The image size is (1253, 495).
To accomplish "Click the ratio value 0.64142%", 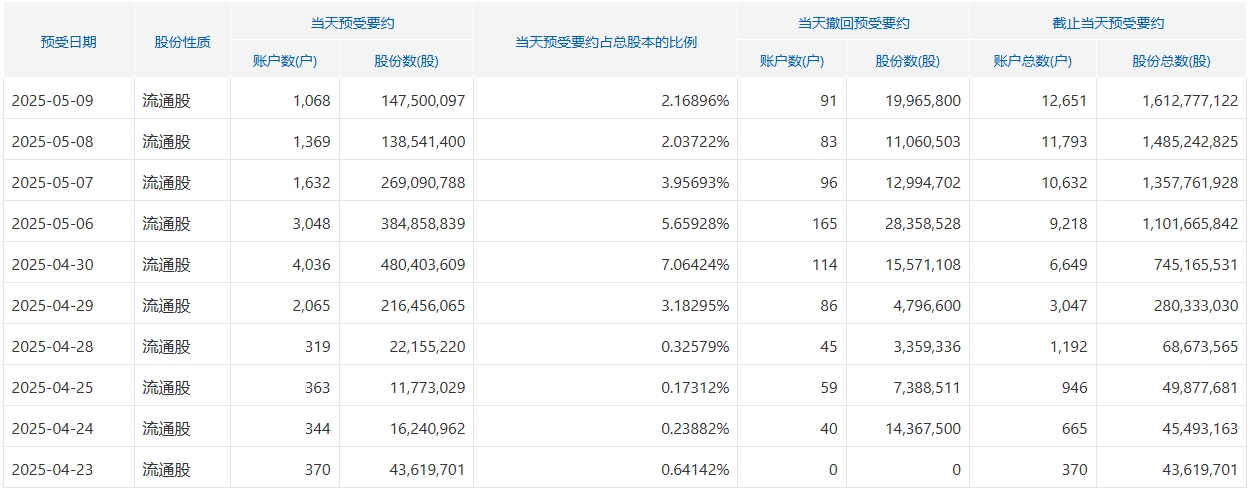I will point(696,470).
